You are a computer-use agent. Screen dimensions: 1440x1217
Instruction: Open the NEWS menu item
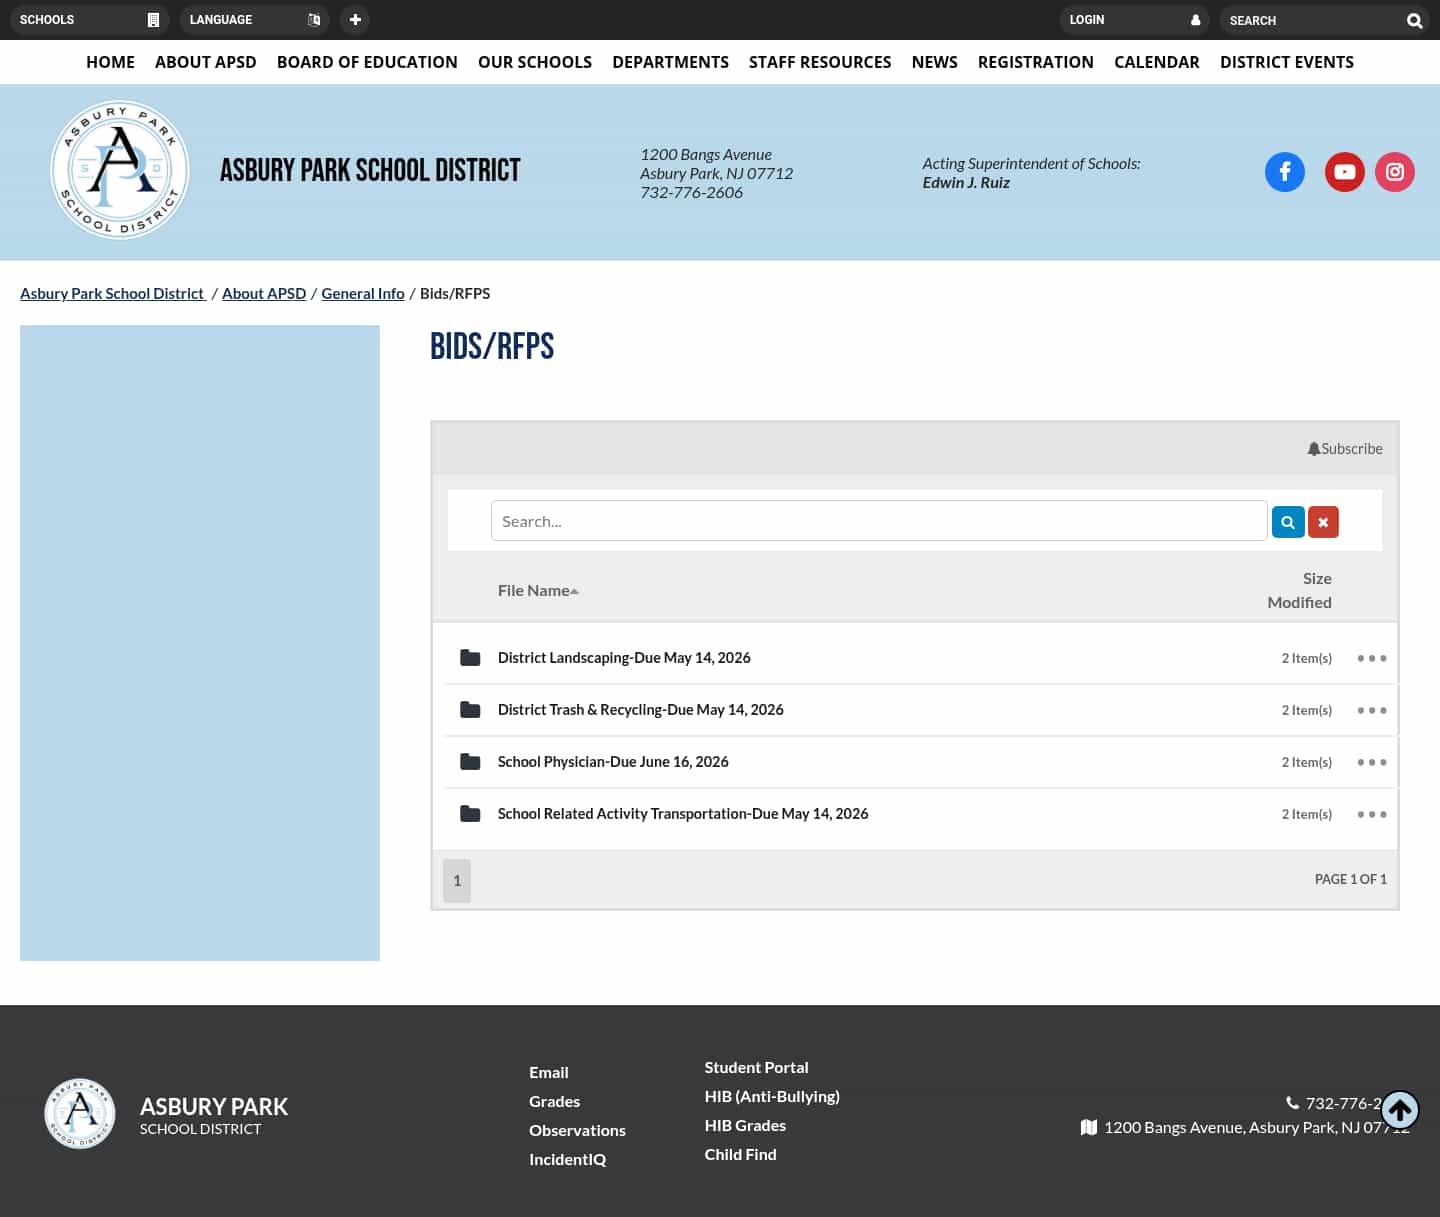tap(935, 62)
